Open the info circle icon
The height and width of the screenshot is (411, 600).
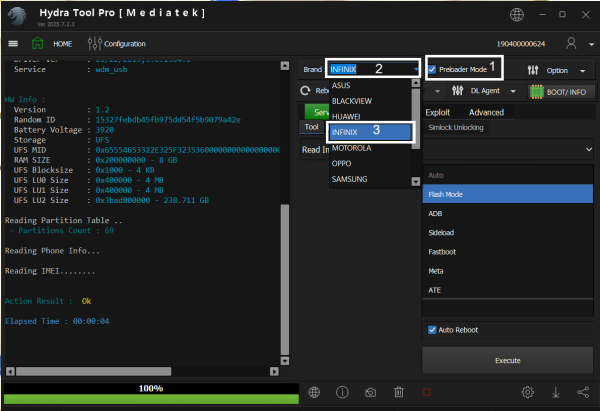(342, 392)
